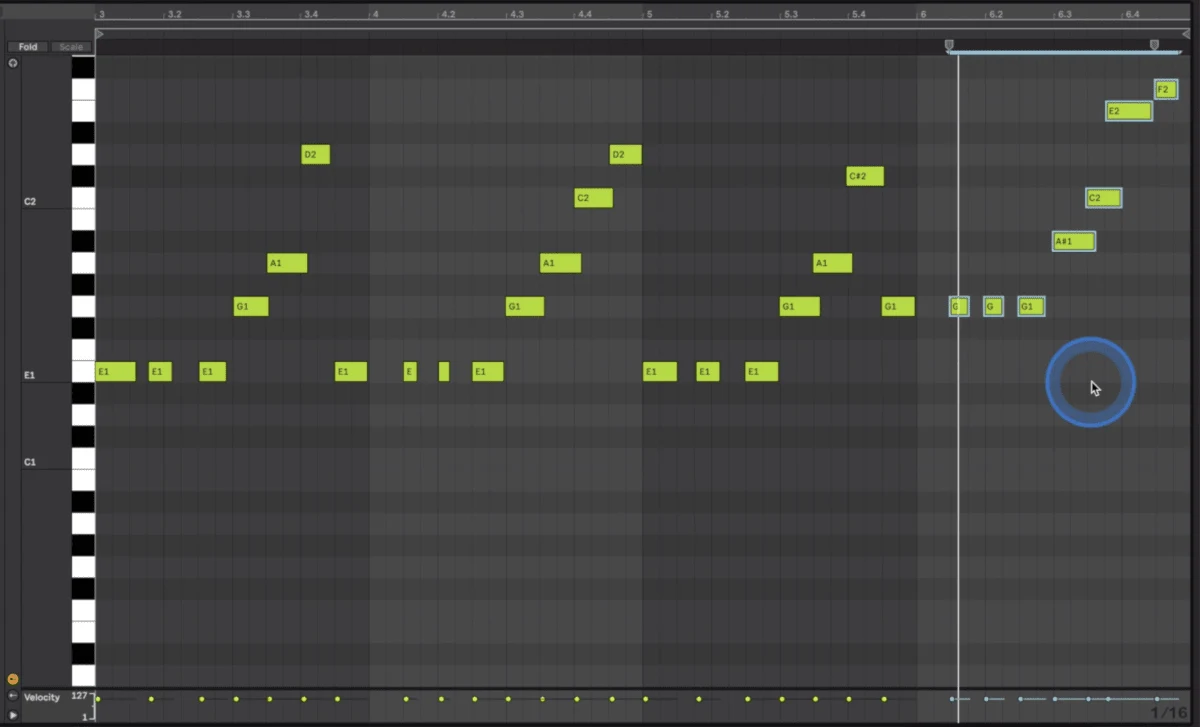Select the E2 note
Image resolution: width=1200 pixels, height=727 pixels.
click(x=1129, y=111)
